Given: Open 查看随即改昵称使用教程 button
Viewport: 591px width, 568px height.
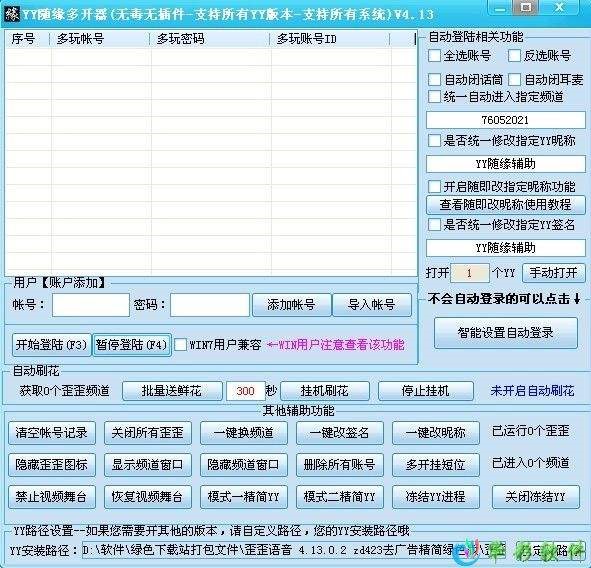Looking at the screenshot, I should tap(505, 205).
